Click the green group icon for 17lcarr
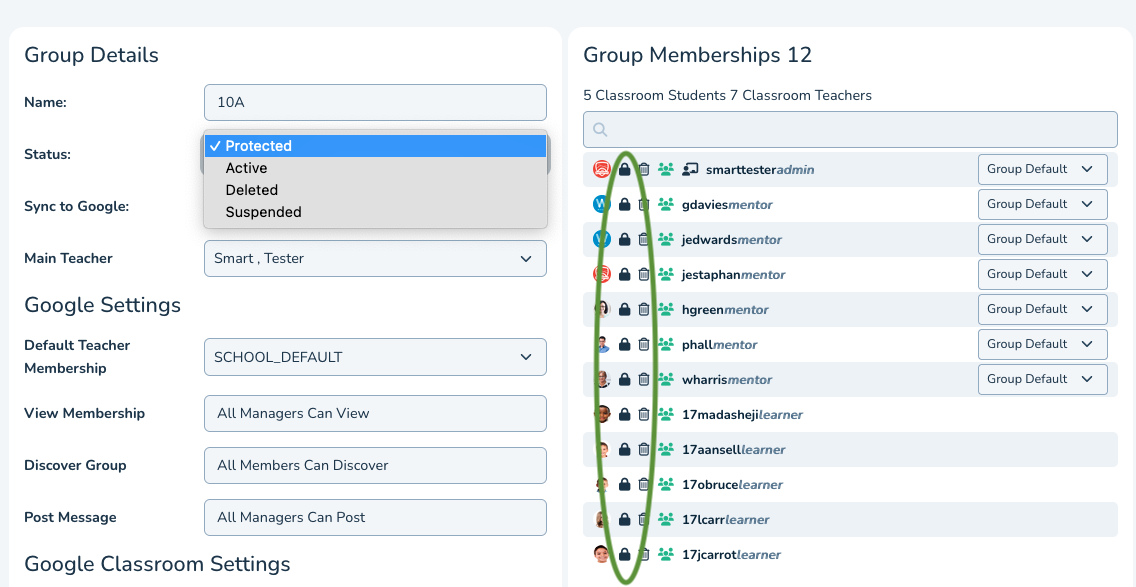Screen dimensions: 1136x587 click(666, 520)
